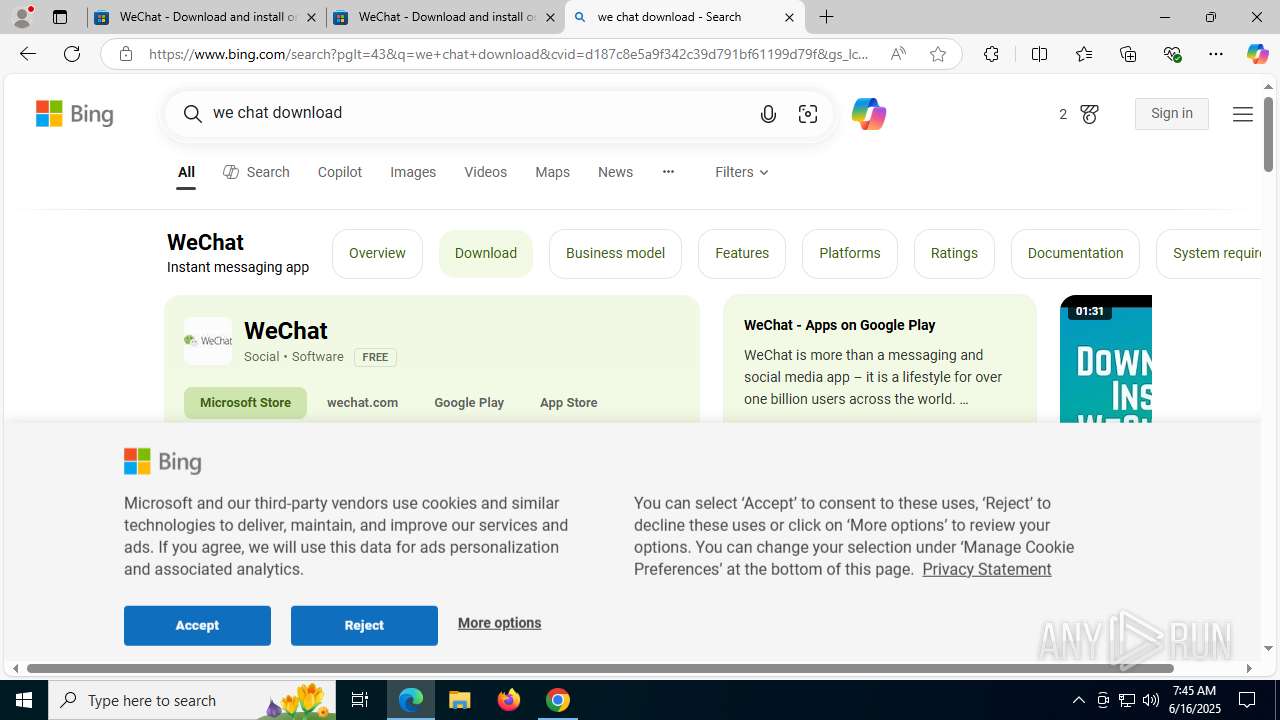1280x720 pixels.
Task: Open Microsoft Rewards medal icon
Action: pos(1089,115)
